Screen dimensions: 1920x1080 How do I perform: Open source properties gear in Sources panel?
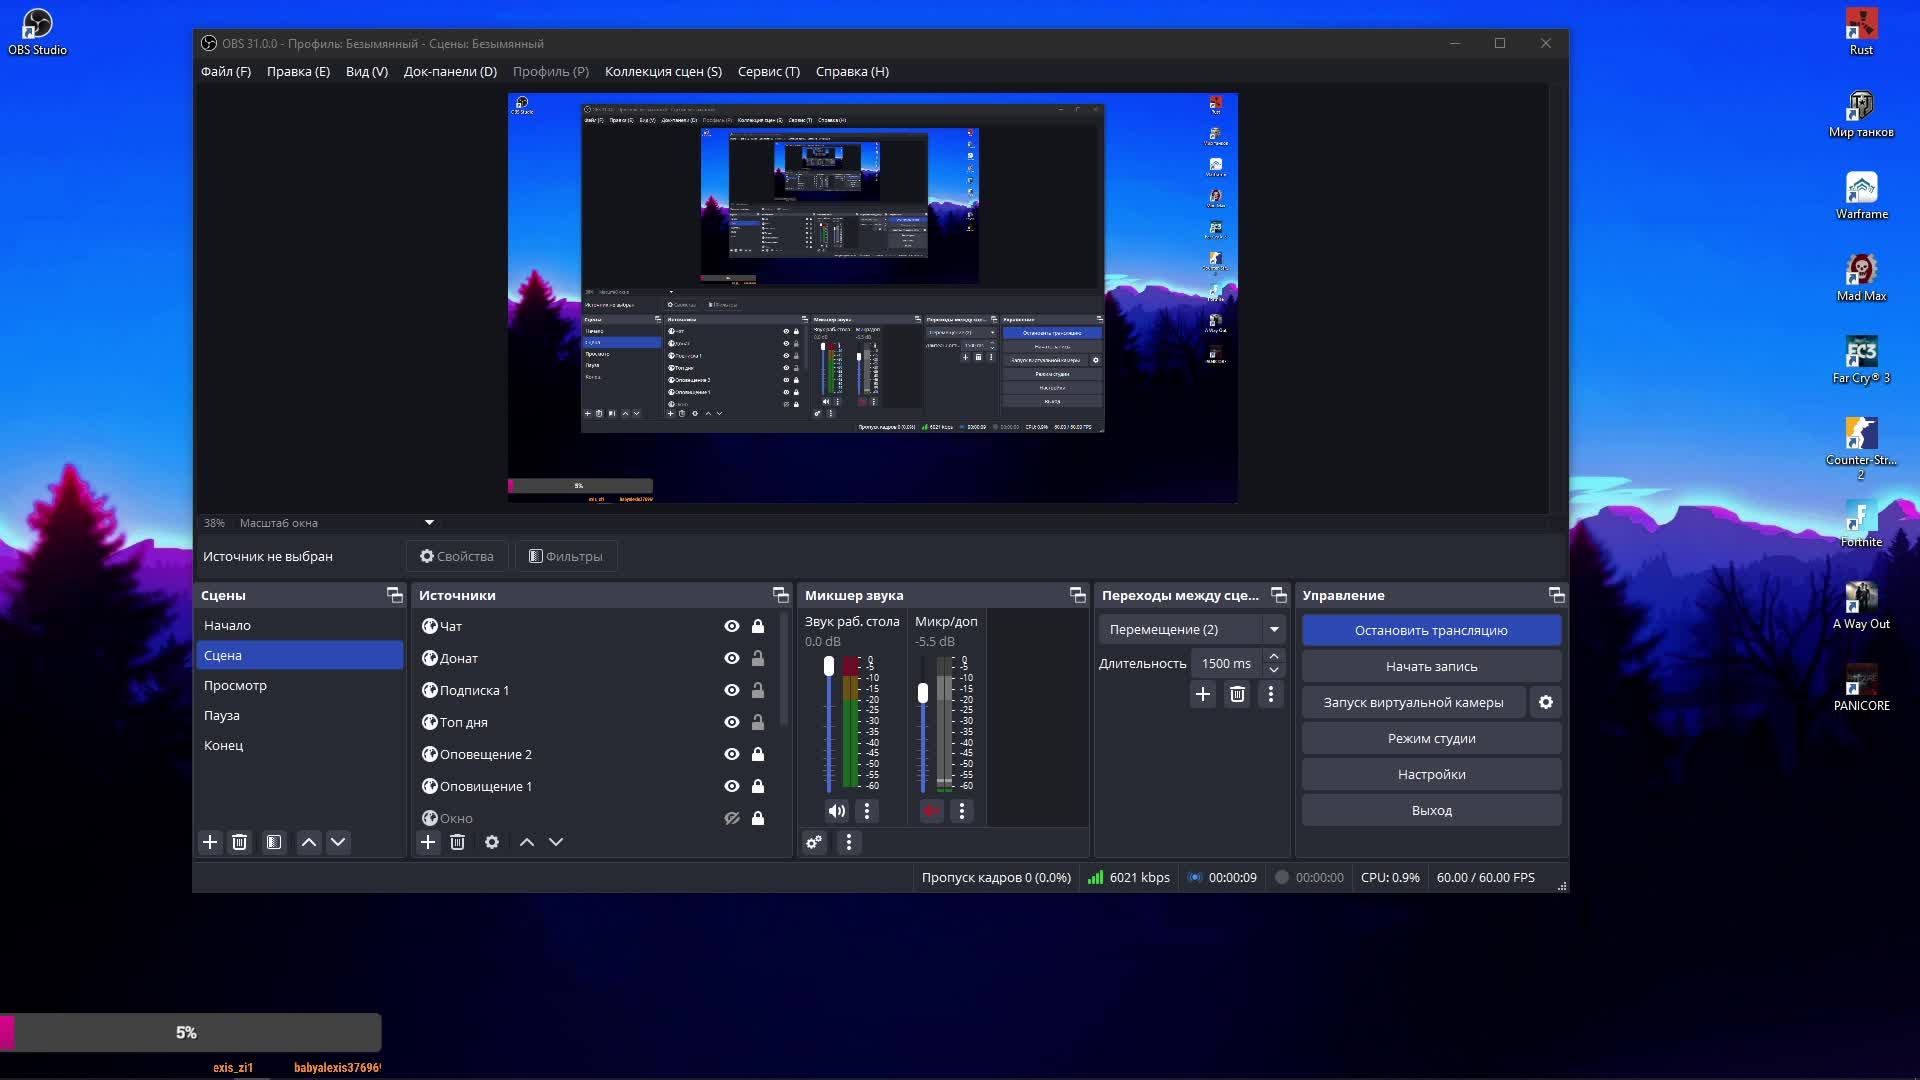point(492,842)
